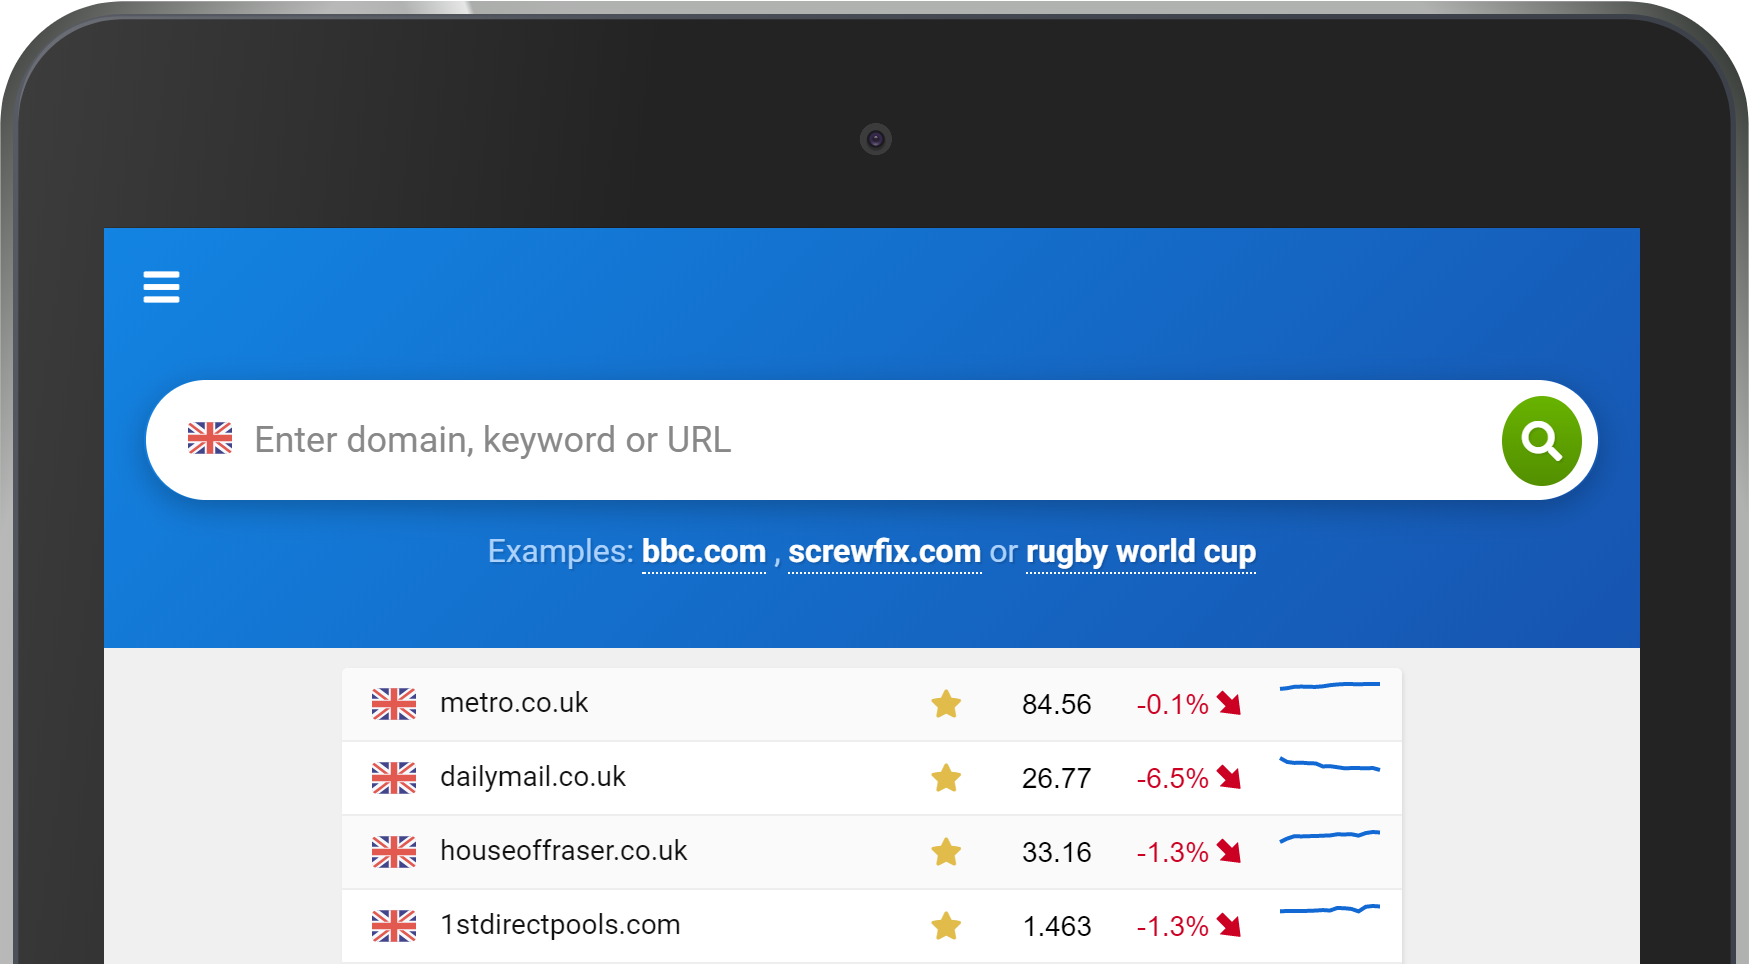This screenshot has height=964, width=1750.
Task: Toggle favorite star for dailymail.co.uk
Action: coord(946,778)
